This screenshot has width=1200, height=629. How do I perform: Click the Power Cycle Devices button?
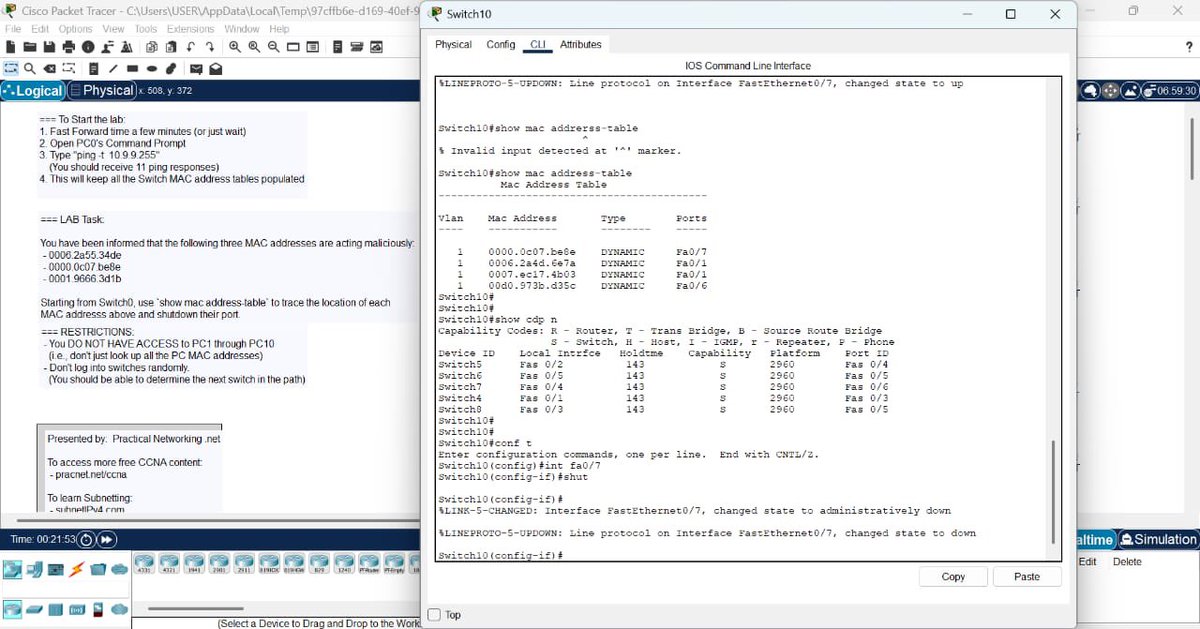[86, 540]
